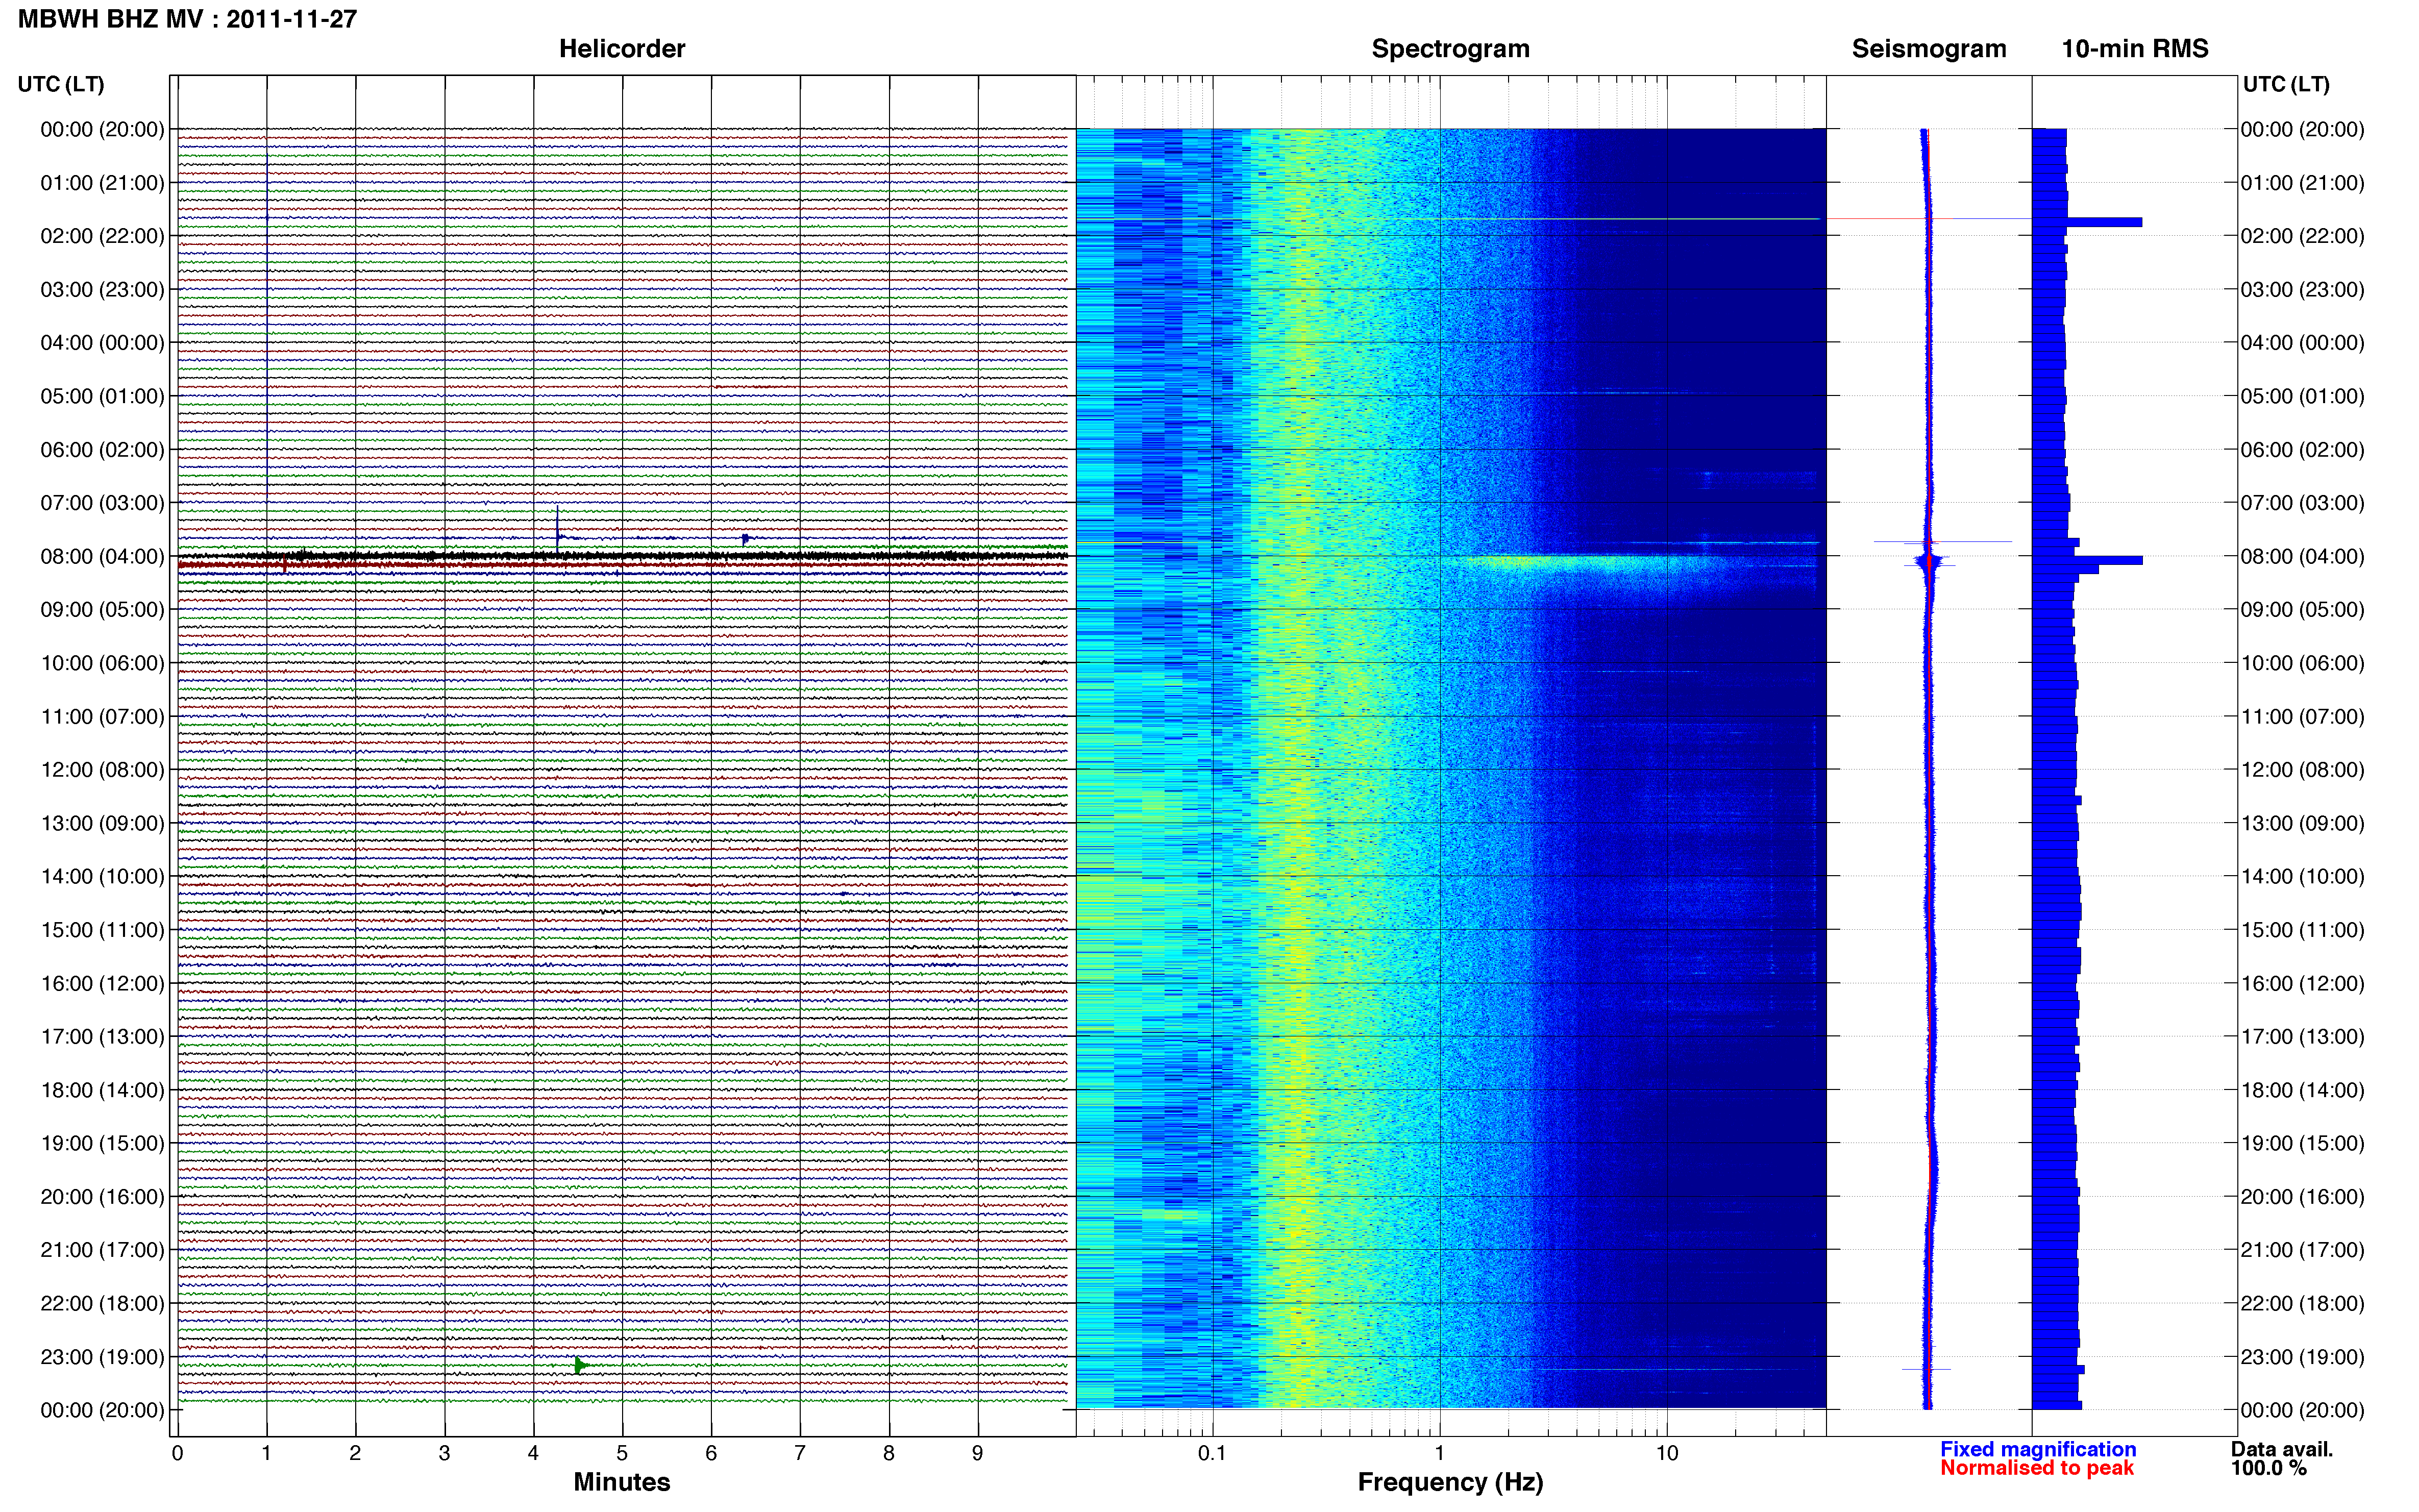
Task: Click the thick black helicorder trace at 08:00
Action: click(x=622, y=555)
